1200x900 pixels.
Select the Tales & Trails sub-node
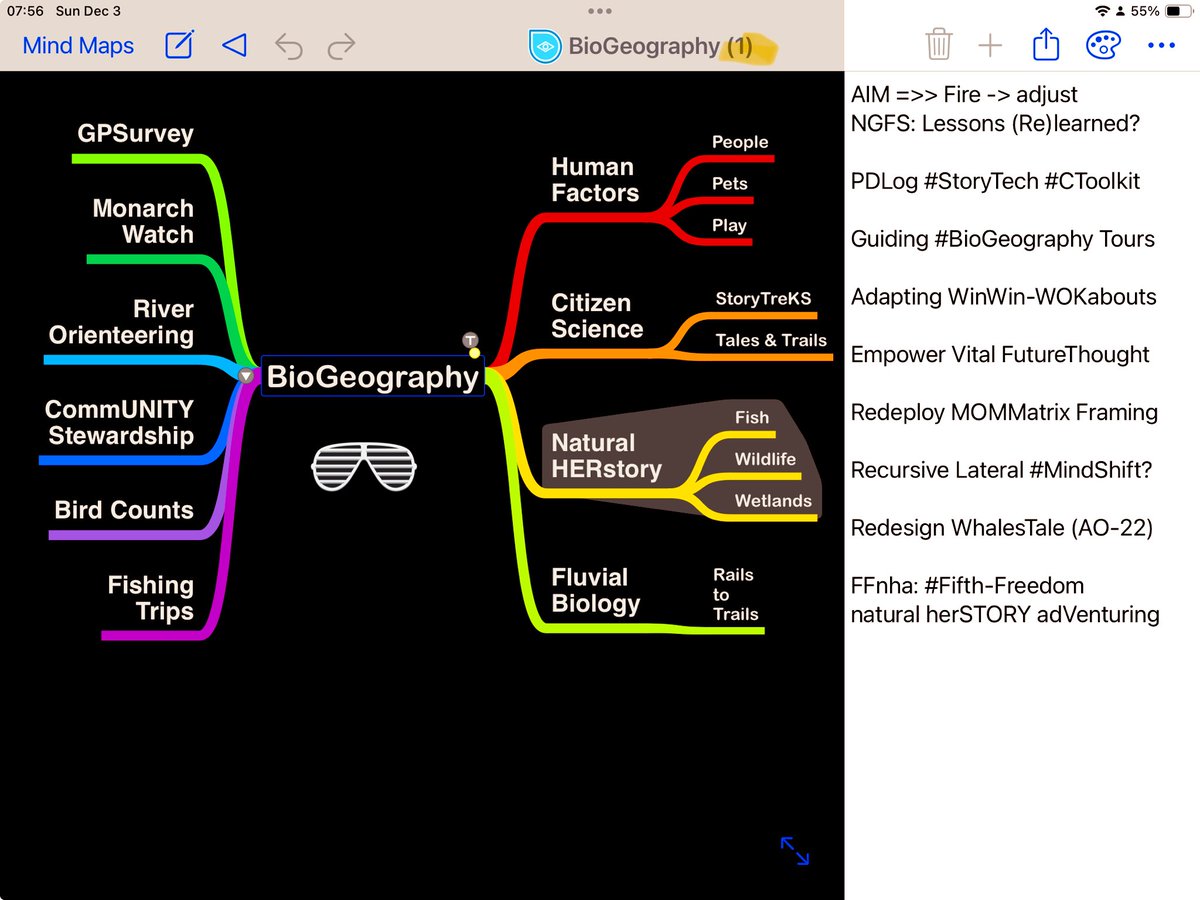771,340
